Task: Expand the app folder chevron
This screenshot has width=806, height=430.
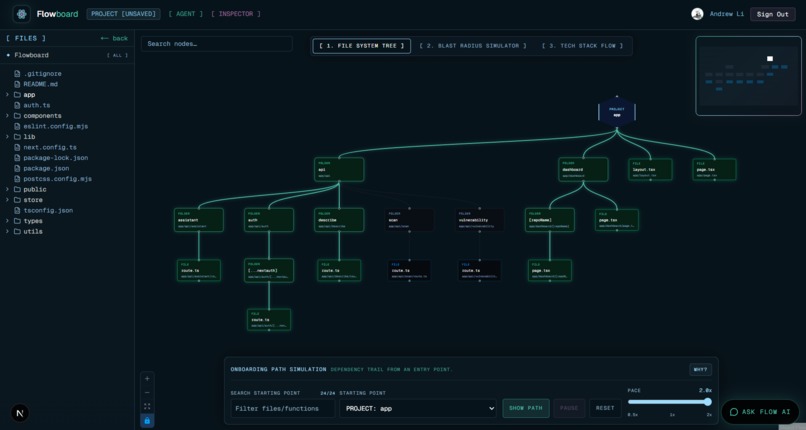Action: point(7,95)
